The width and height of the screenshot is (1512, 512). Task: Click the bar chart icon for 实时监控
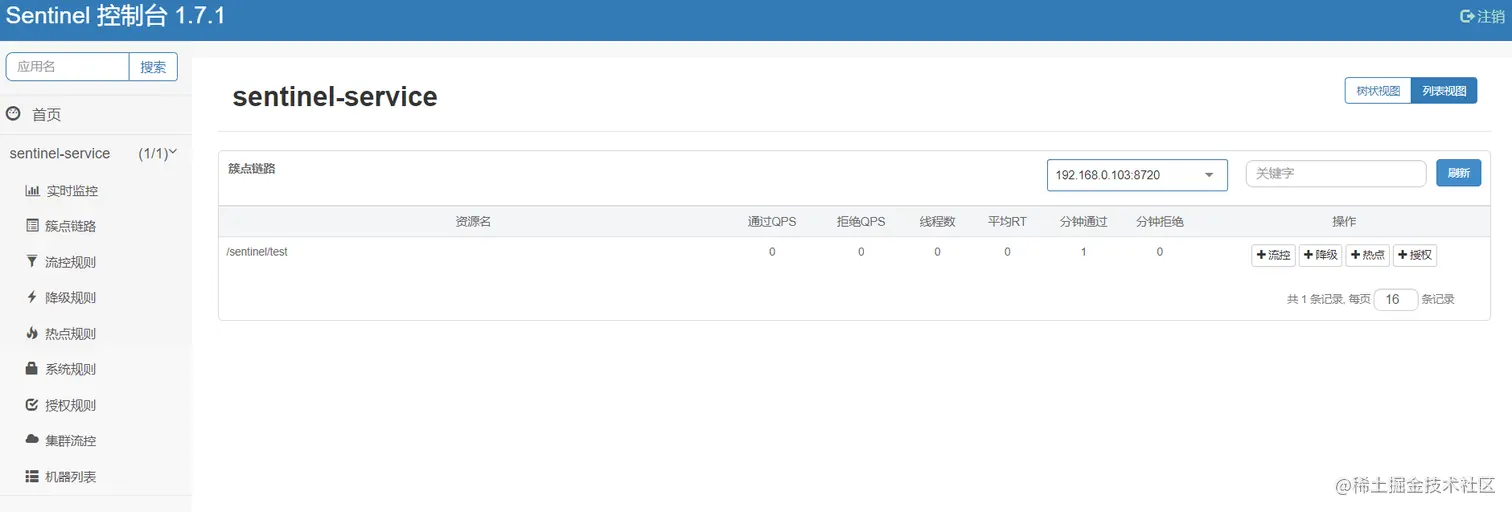(x=32, y=190)
